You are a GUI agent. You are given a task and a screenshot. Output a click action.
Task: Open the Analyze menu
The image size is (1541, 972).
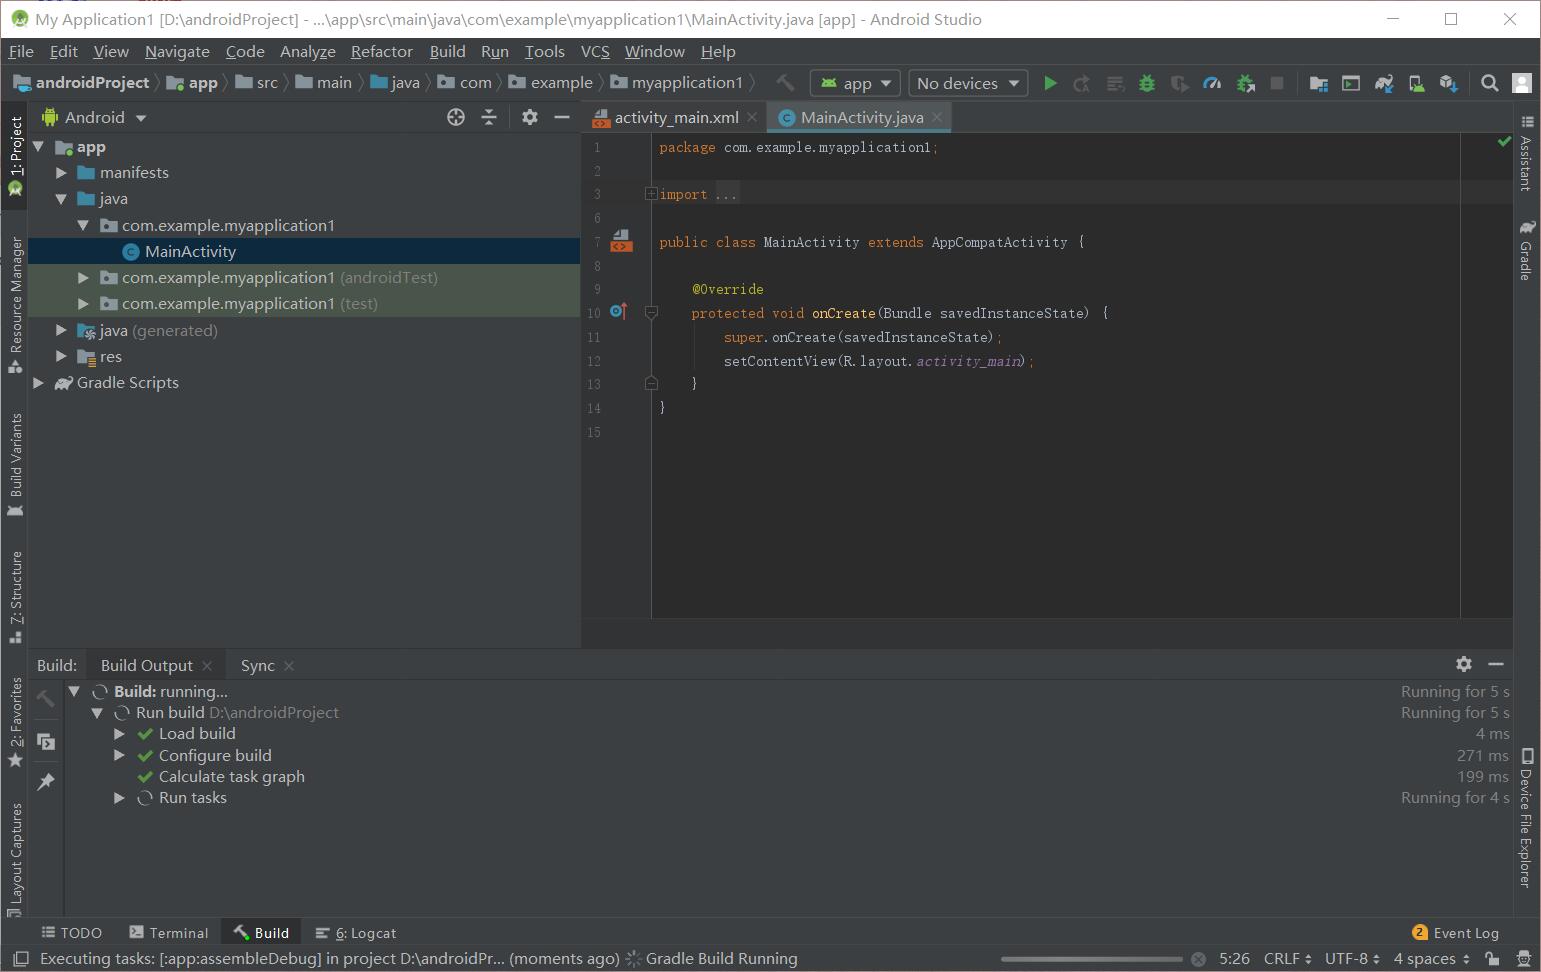tap(307, 51)
